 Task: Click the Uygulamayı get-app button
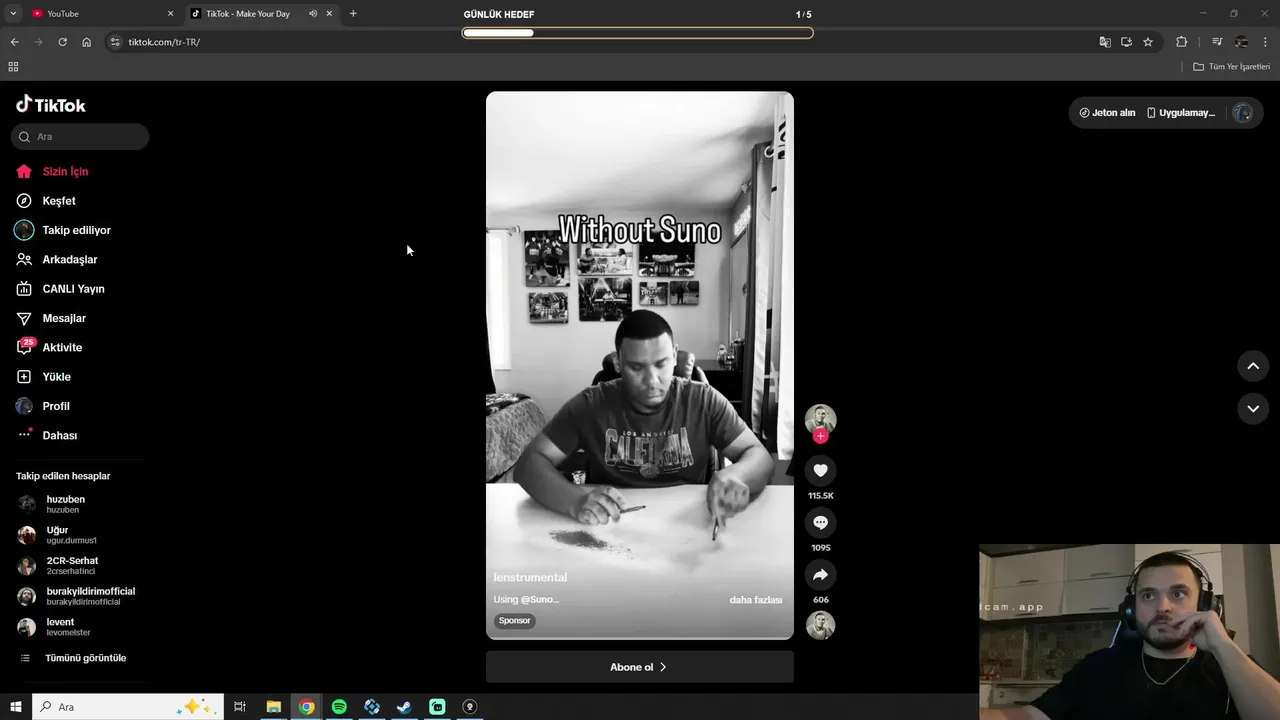pos(1181,113)
